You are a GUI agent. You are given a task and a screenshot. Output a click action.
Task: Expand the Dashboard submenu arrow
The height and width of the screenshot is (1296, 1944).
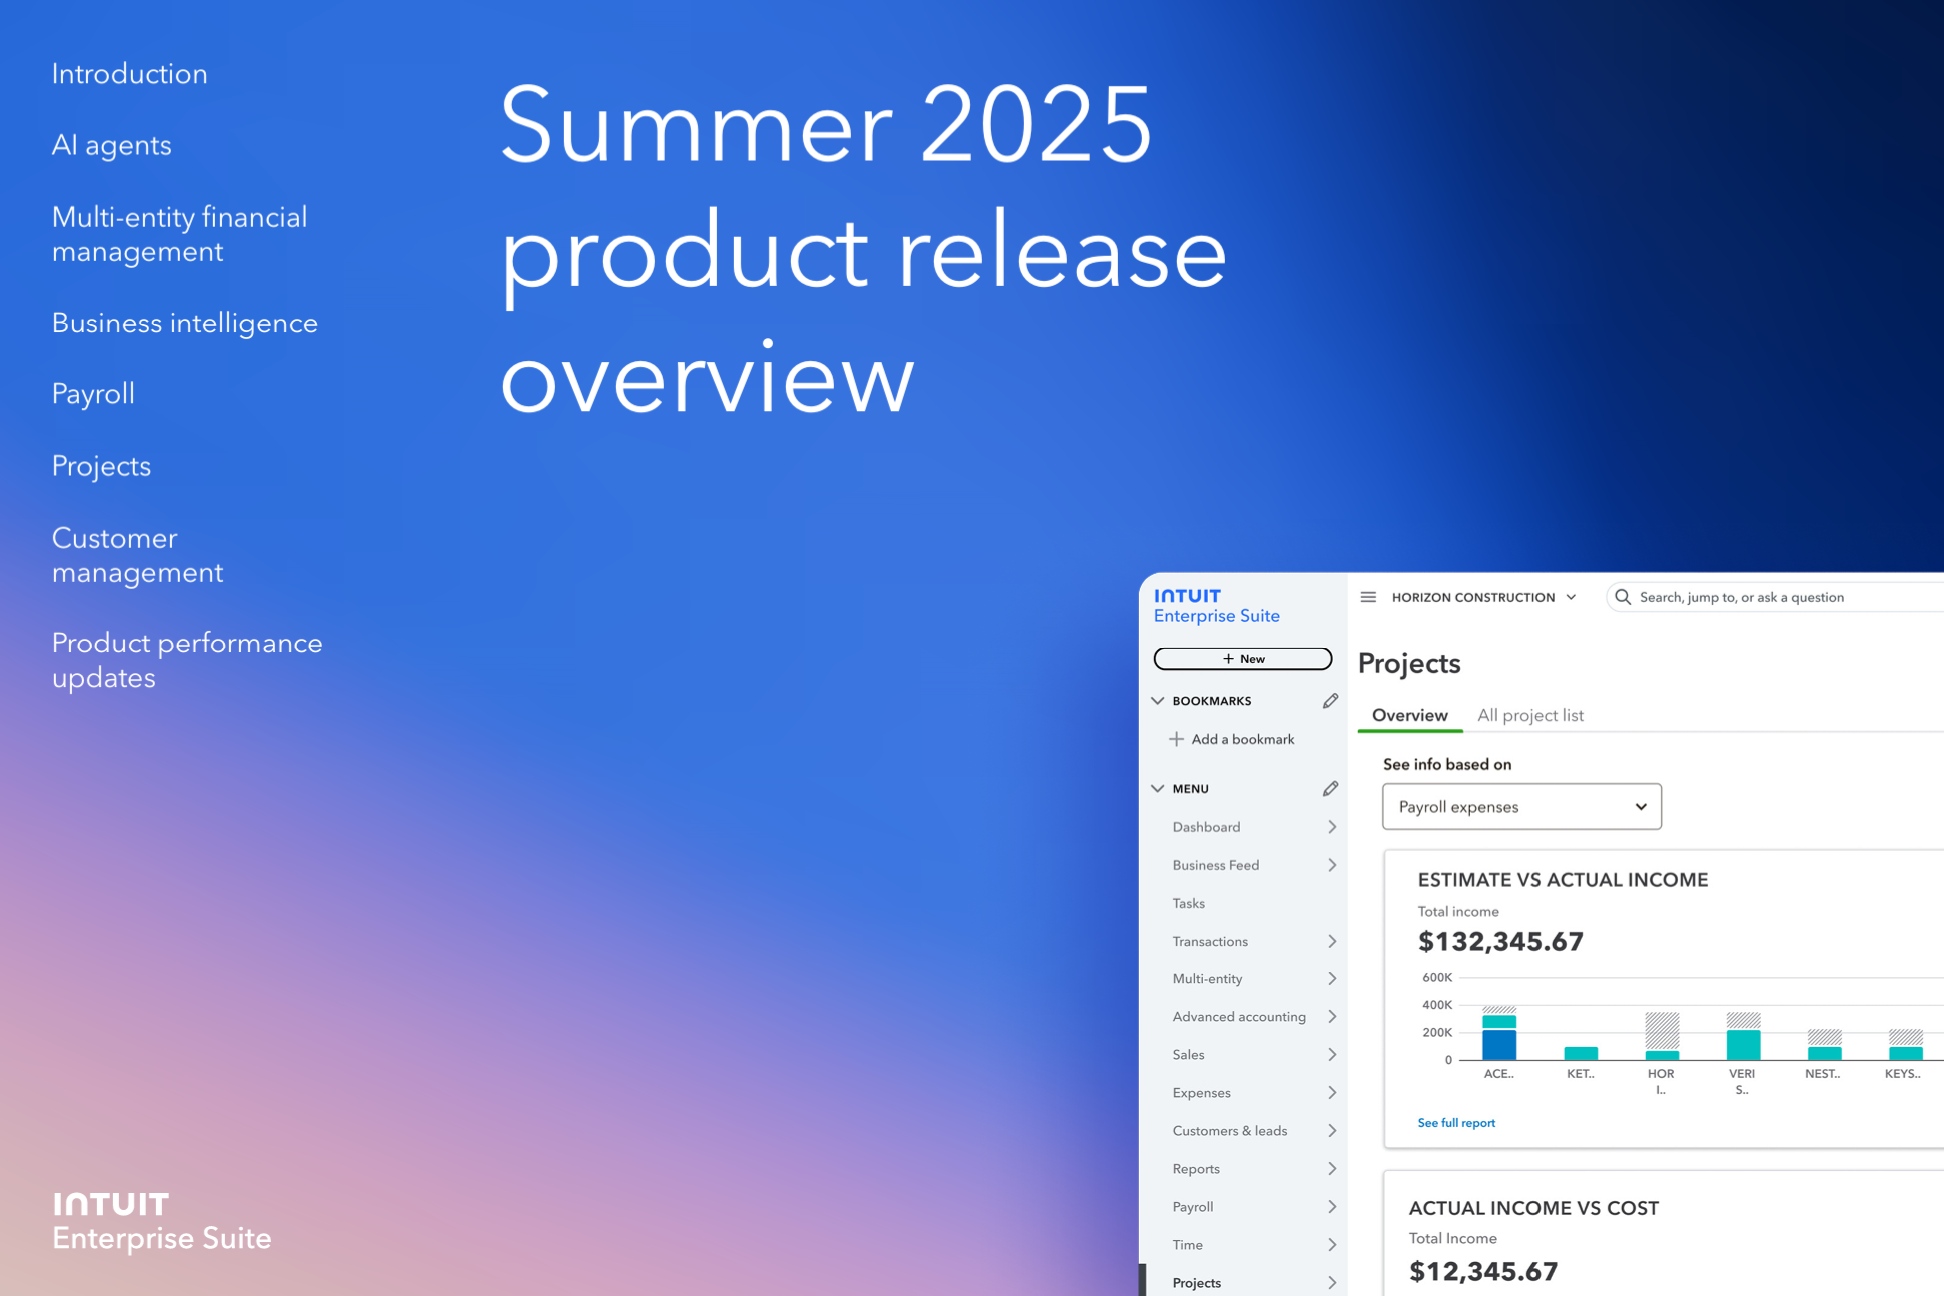[1332, 827]
